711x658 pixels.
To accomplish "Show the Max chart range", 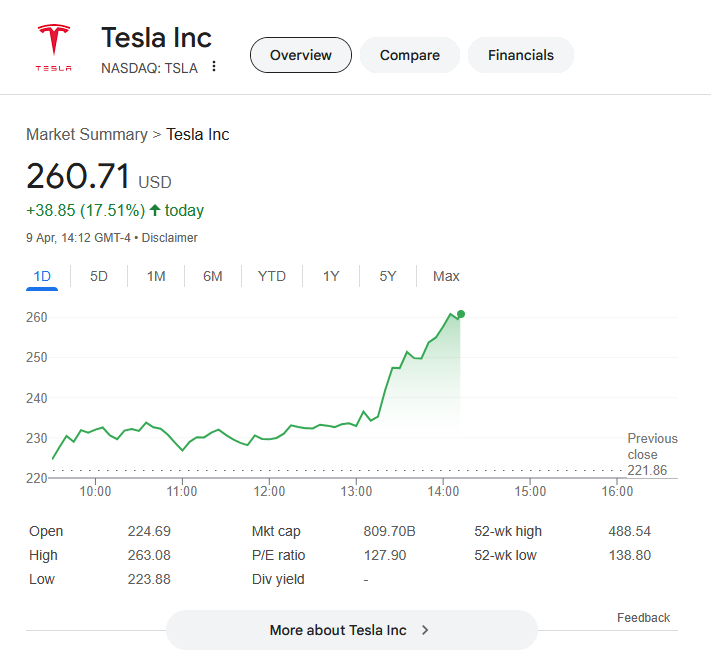I will 446,276.
